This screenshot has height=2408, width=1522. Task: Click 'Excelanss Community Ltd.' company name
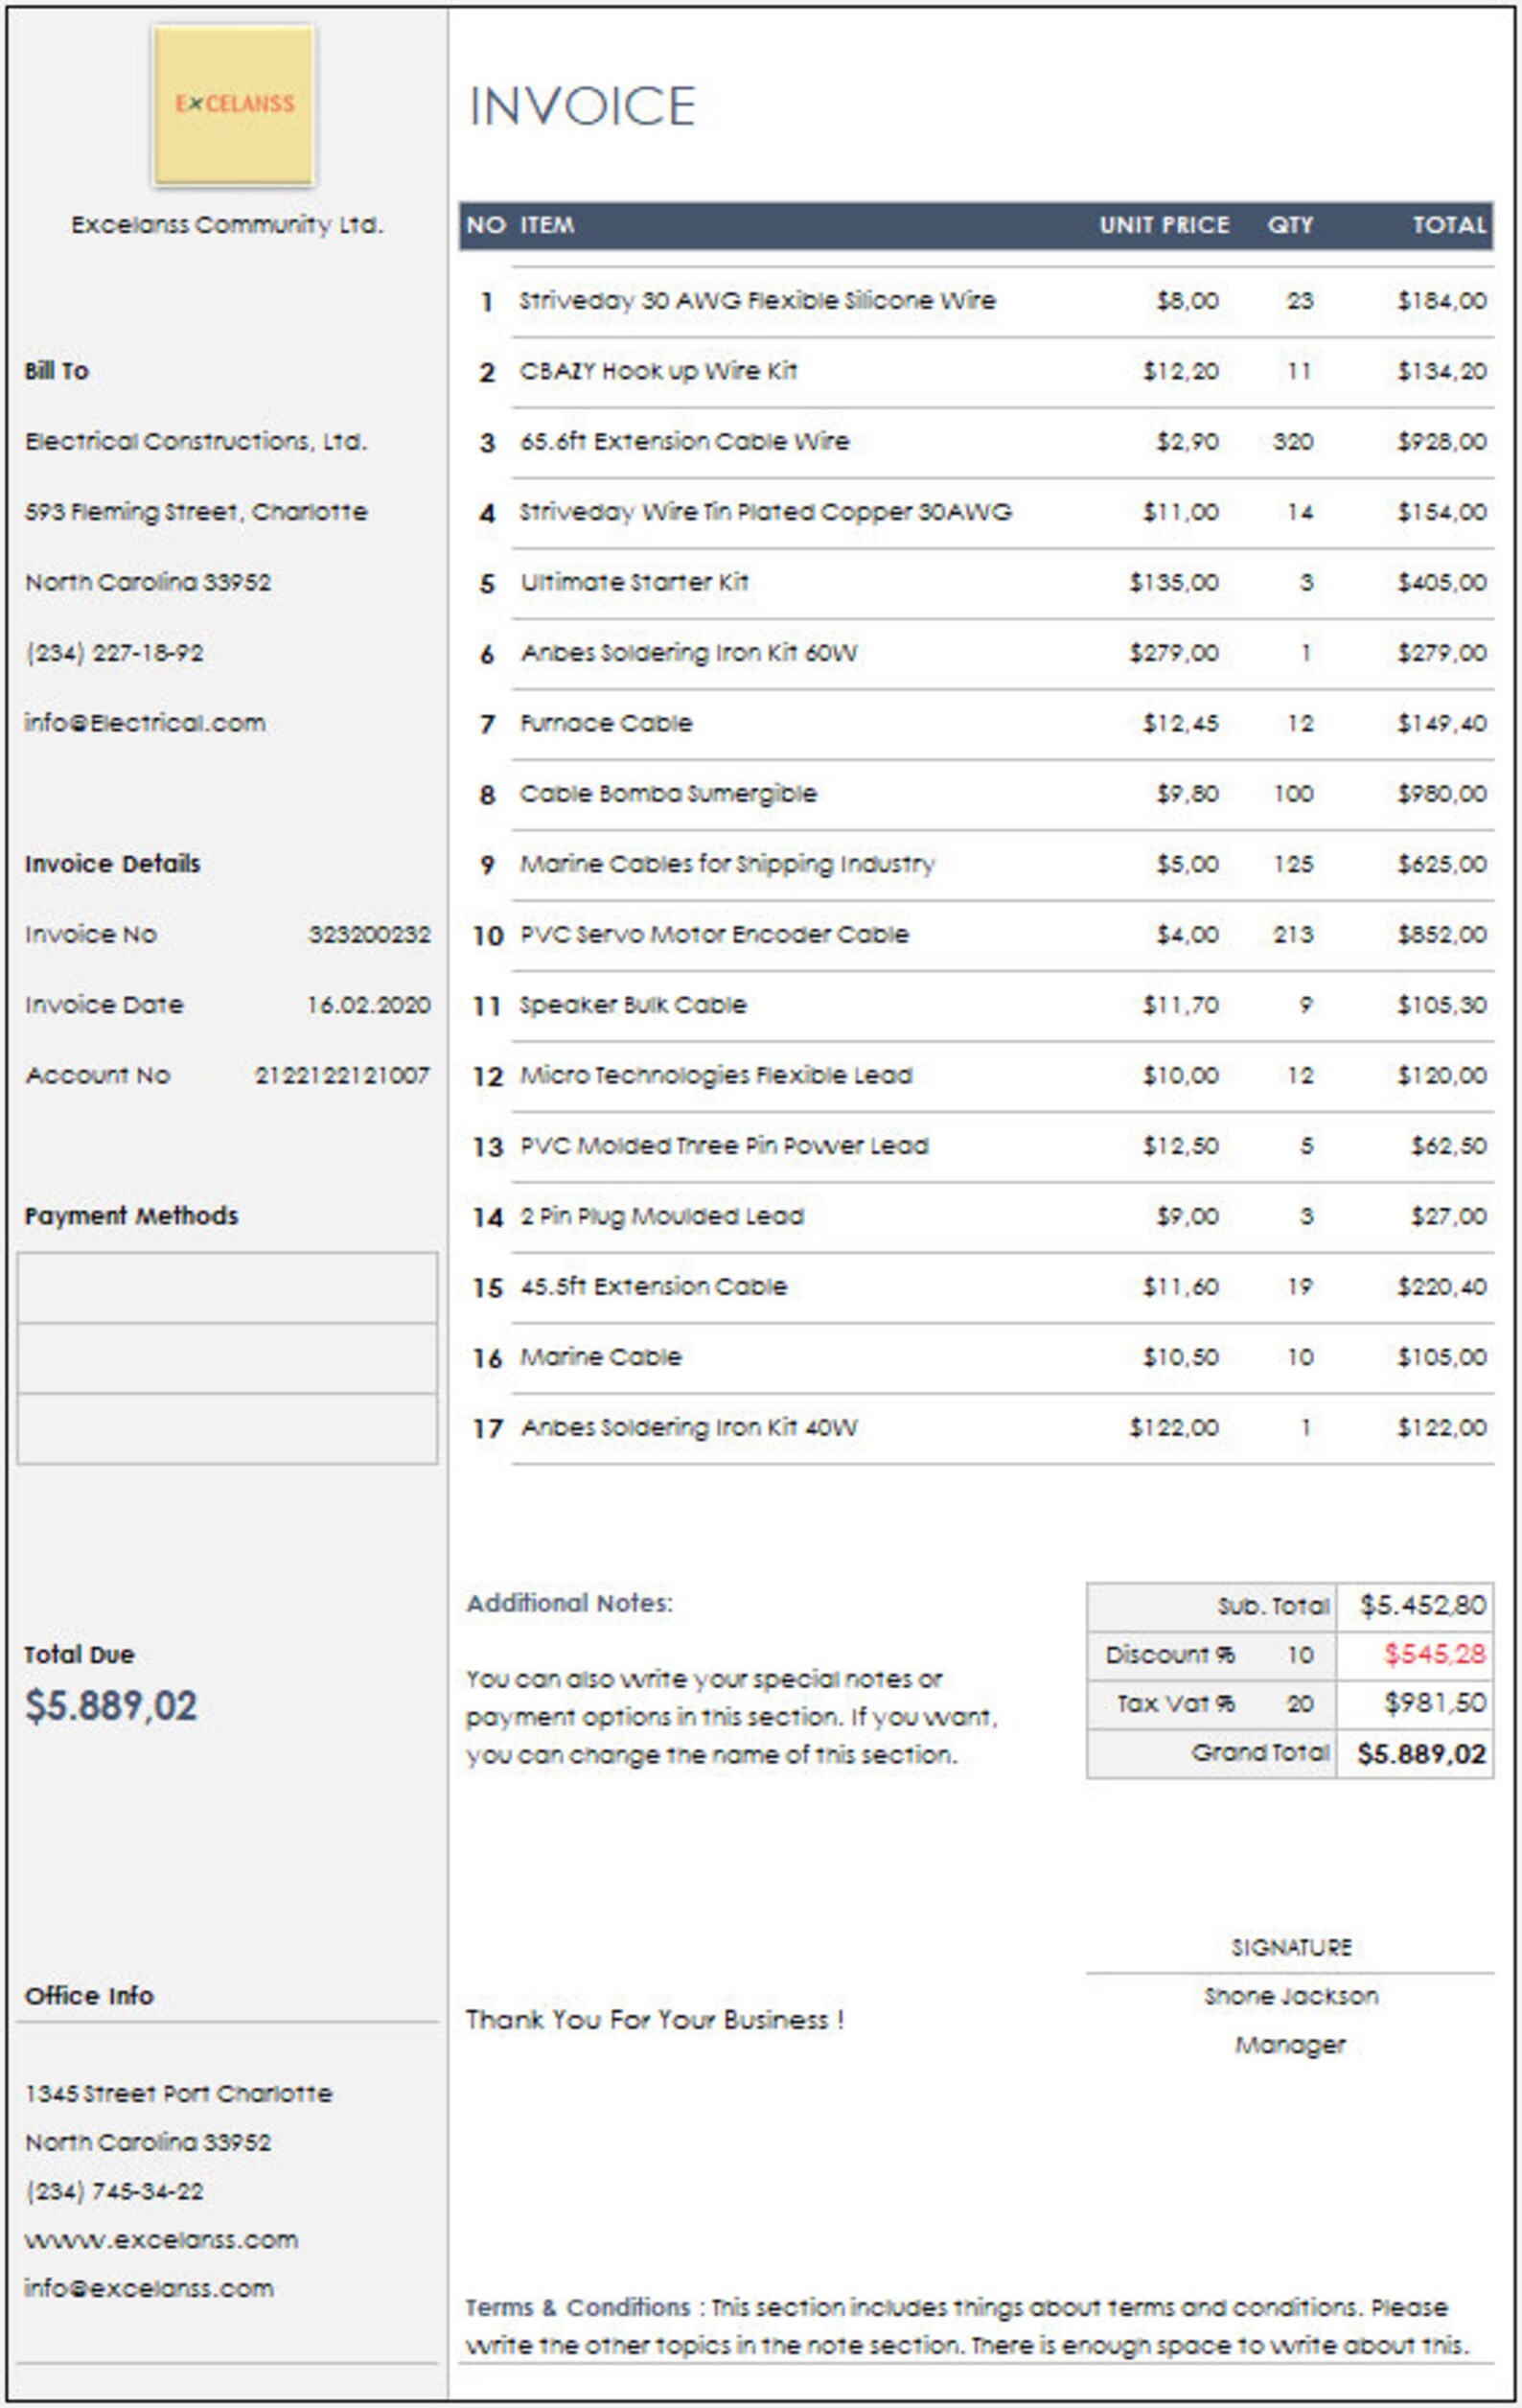pos(227,224)
